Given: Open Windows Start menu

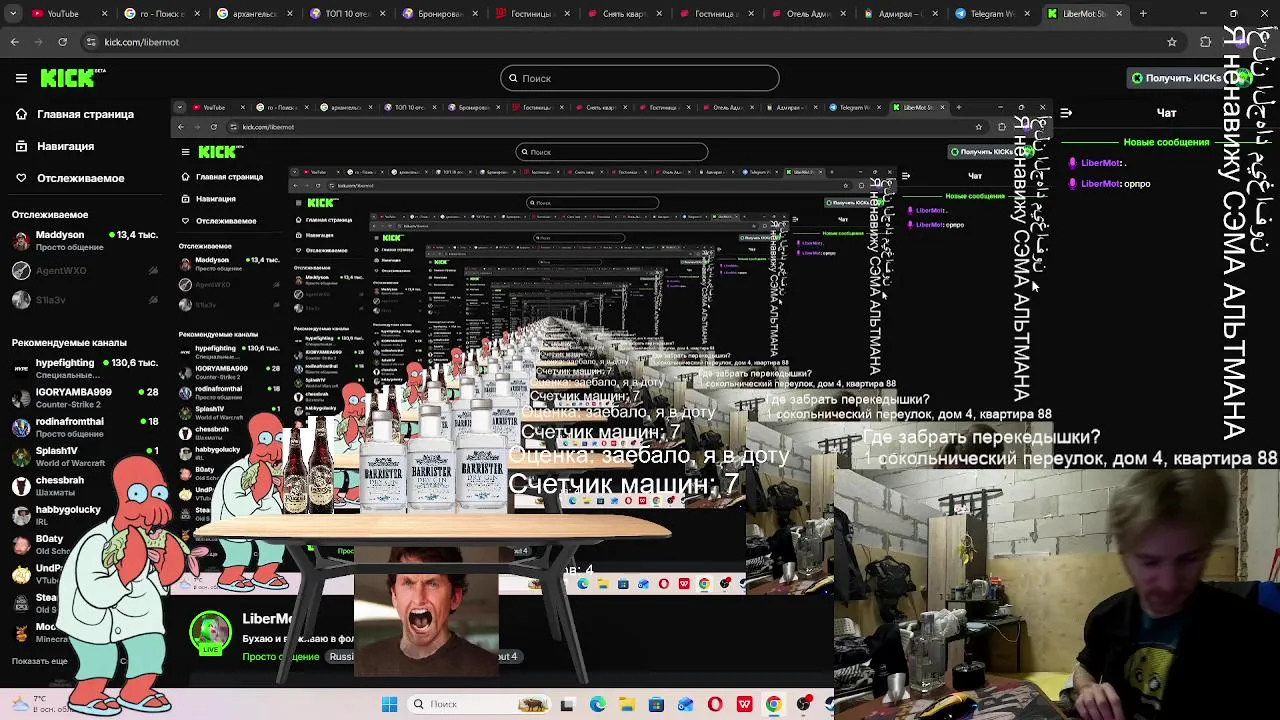Looking at the screenshot, I should (x=390, y=704).
